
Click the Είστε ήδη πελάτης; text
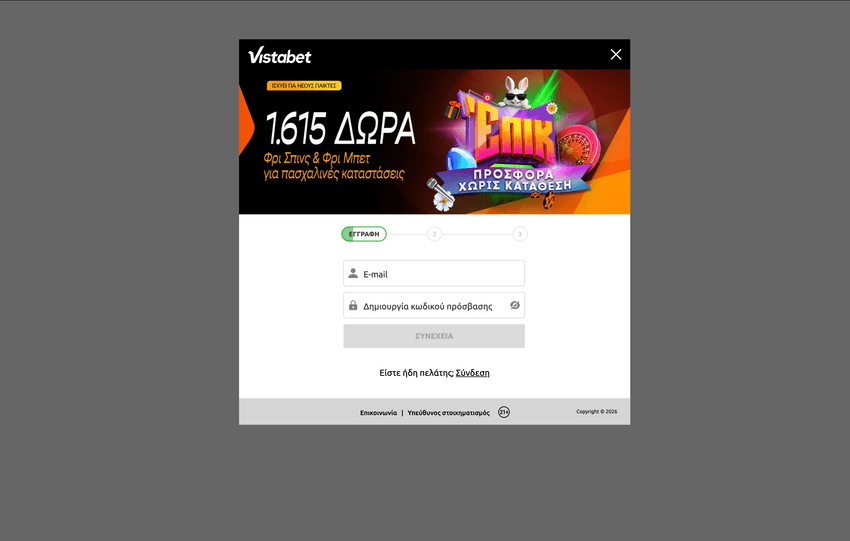click(x=416, y=373)
